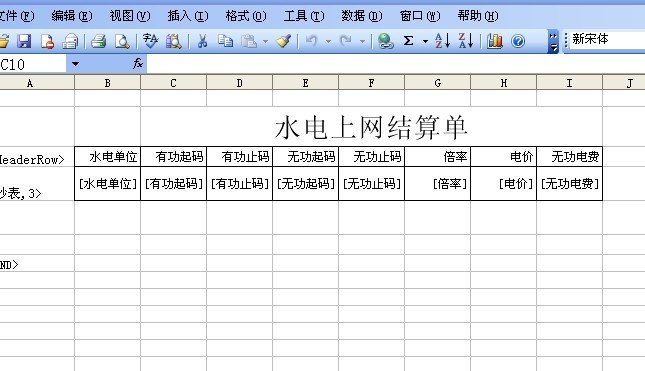The height and width of the screenshot is (371, 645).
Task: Select column E header
Action: pyautogui.click(x=306, y=83)
